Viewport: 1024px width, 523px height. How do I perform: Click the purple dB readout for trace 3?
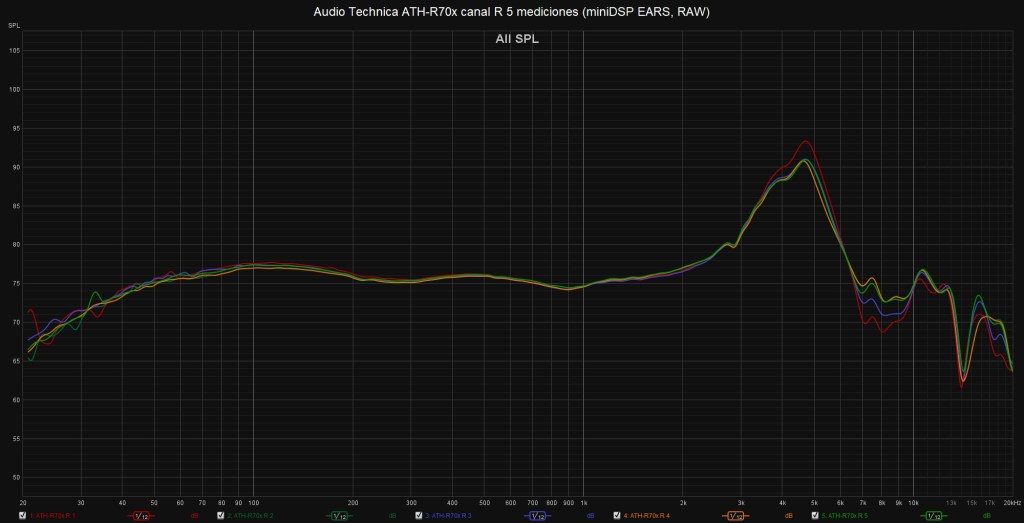click(590, 516)
